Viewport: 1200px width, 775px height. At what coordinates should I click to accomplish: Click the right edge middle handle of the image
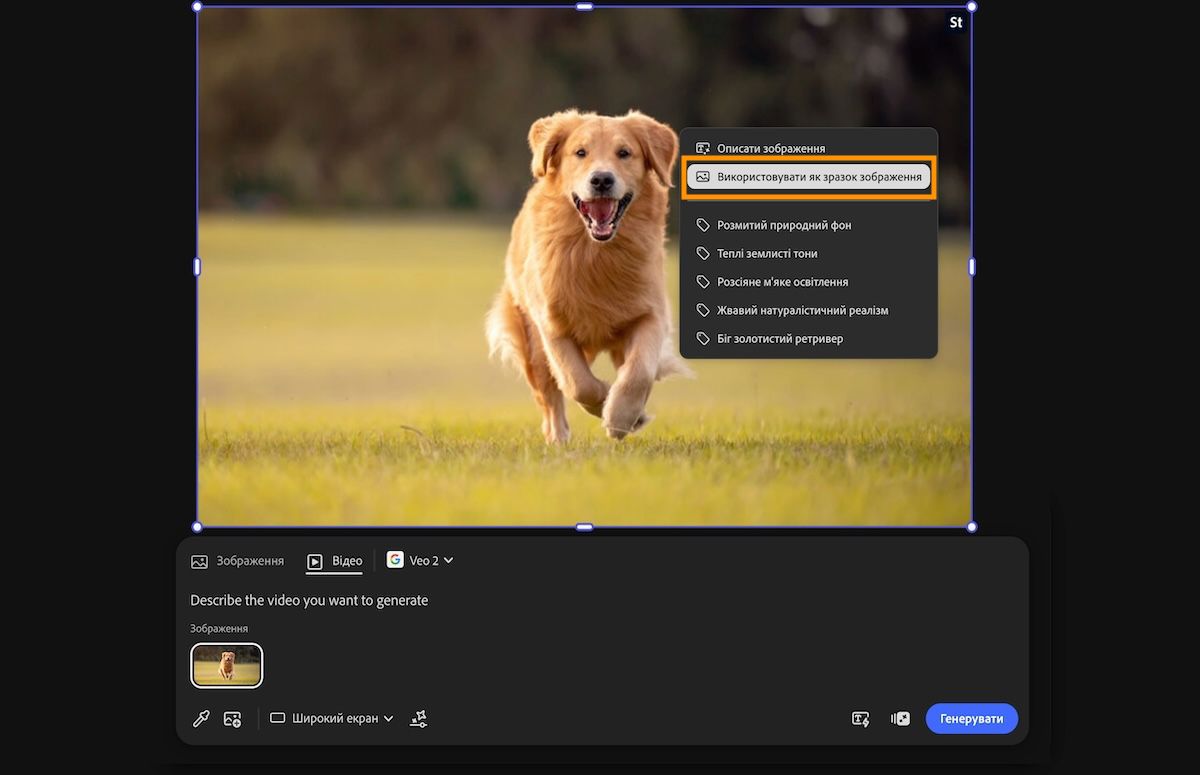(x=972, y=267)
